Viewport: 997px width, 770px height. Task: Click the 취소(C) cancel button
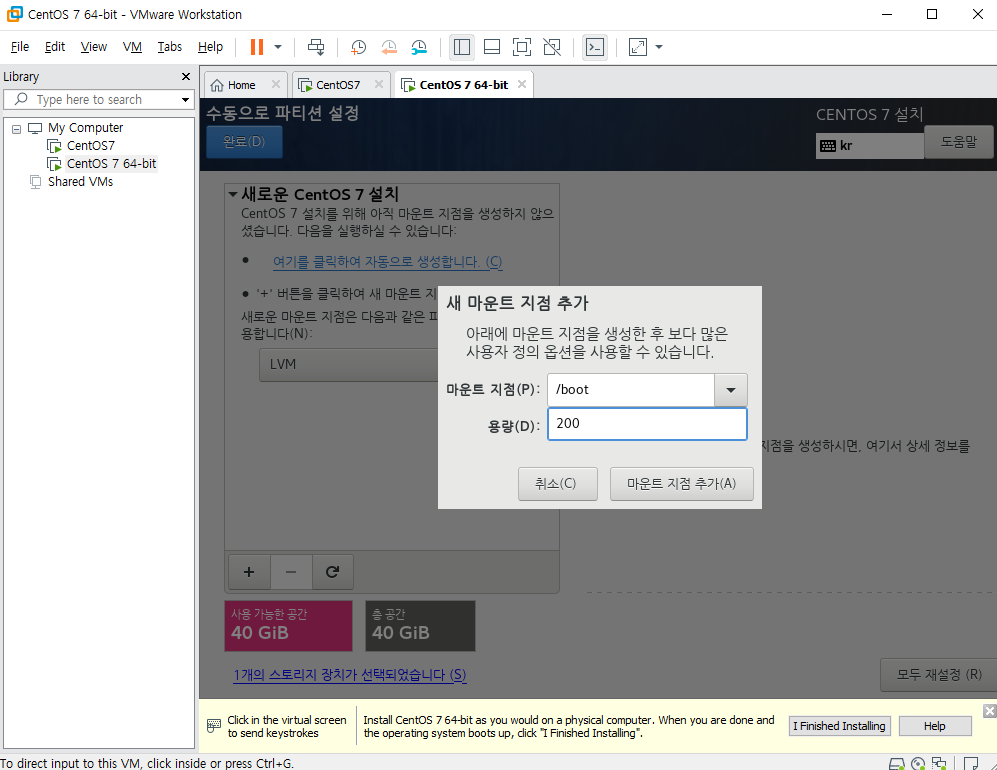(557, 484)
